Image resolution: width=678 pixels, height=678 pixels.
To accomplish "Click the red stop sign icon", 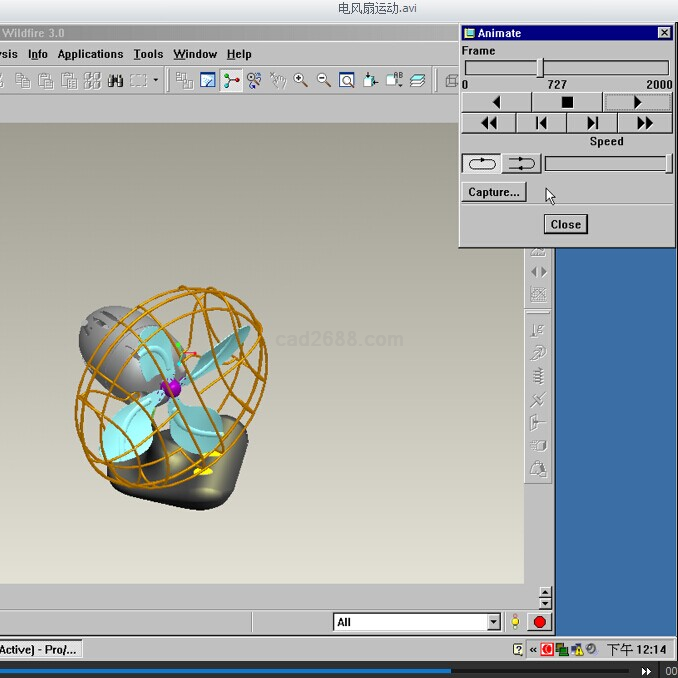I will click(x=540, y=622).
